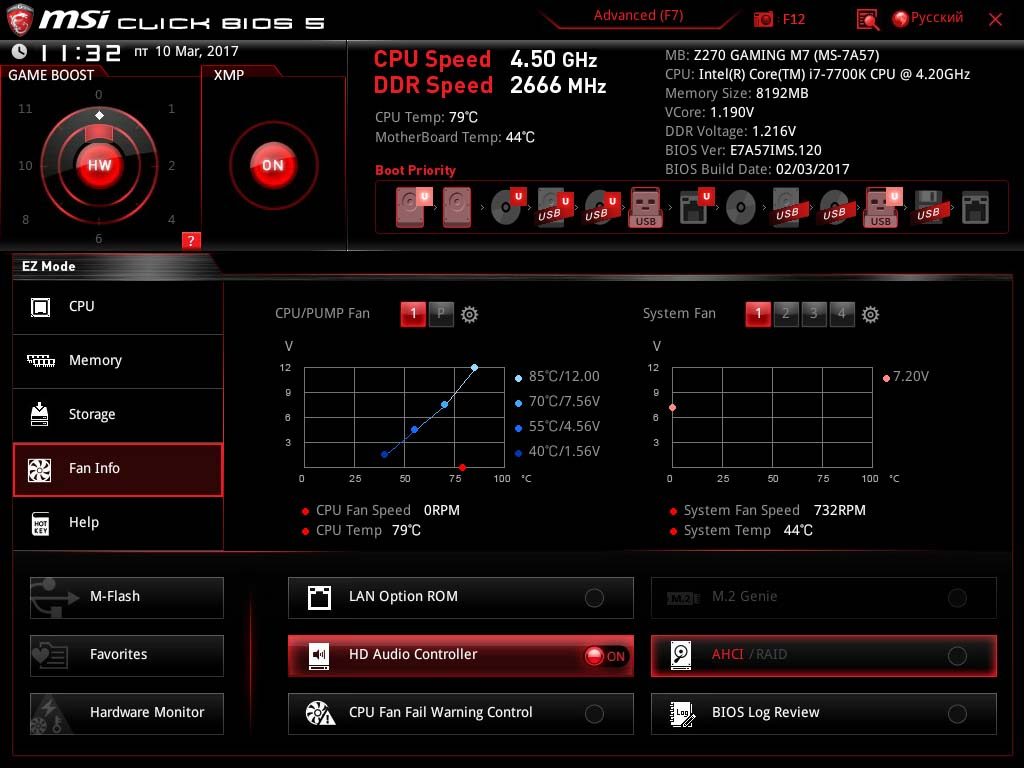The image size is (1024, 768).
Task: Open the Memory section
Action: (118, 361)
